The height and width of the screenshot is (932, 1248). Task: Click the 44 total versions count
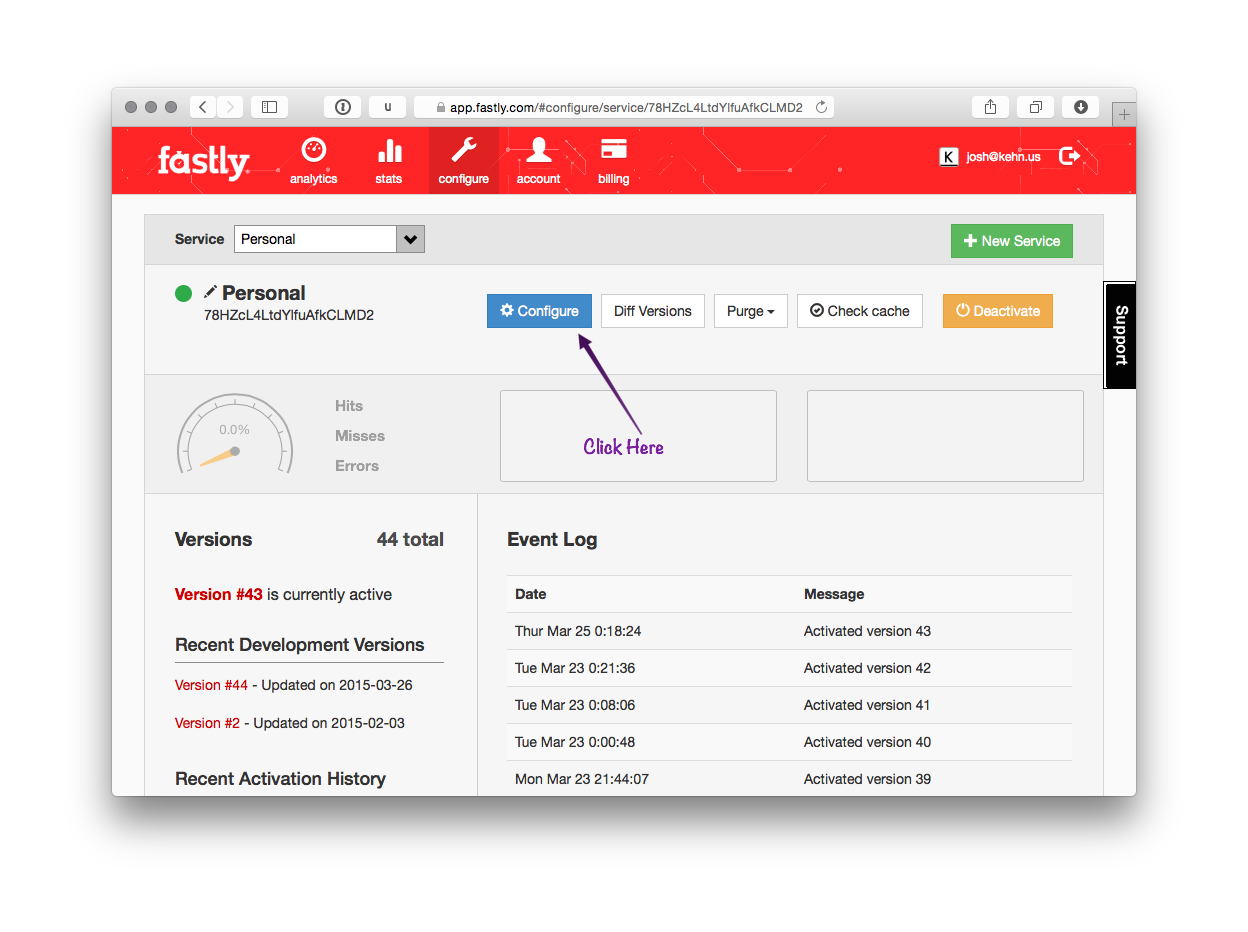[x=410, y=539]
